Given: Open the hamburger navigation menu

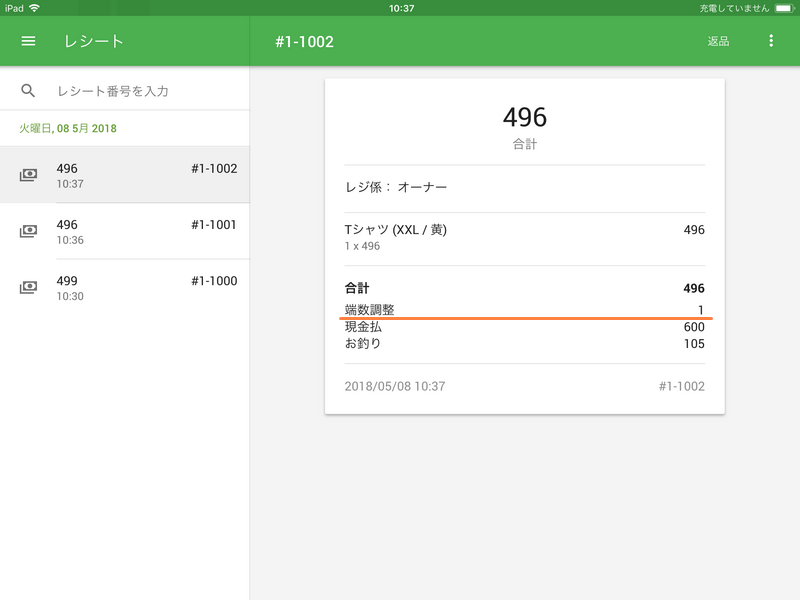Looking at the screenshot, I should (x=28, y=41).
